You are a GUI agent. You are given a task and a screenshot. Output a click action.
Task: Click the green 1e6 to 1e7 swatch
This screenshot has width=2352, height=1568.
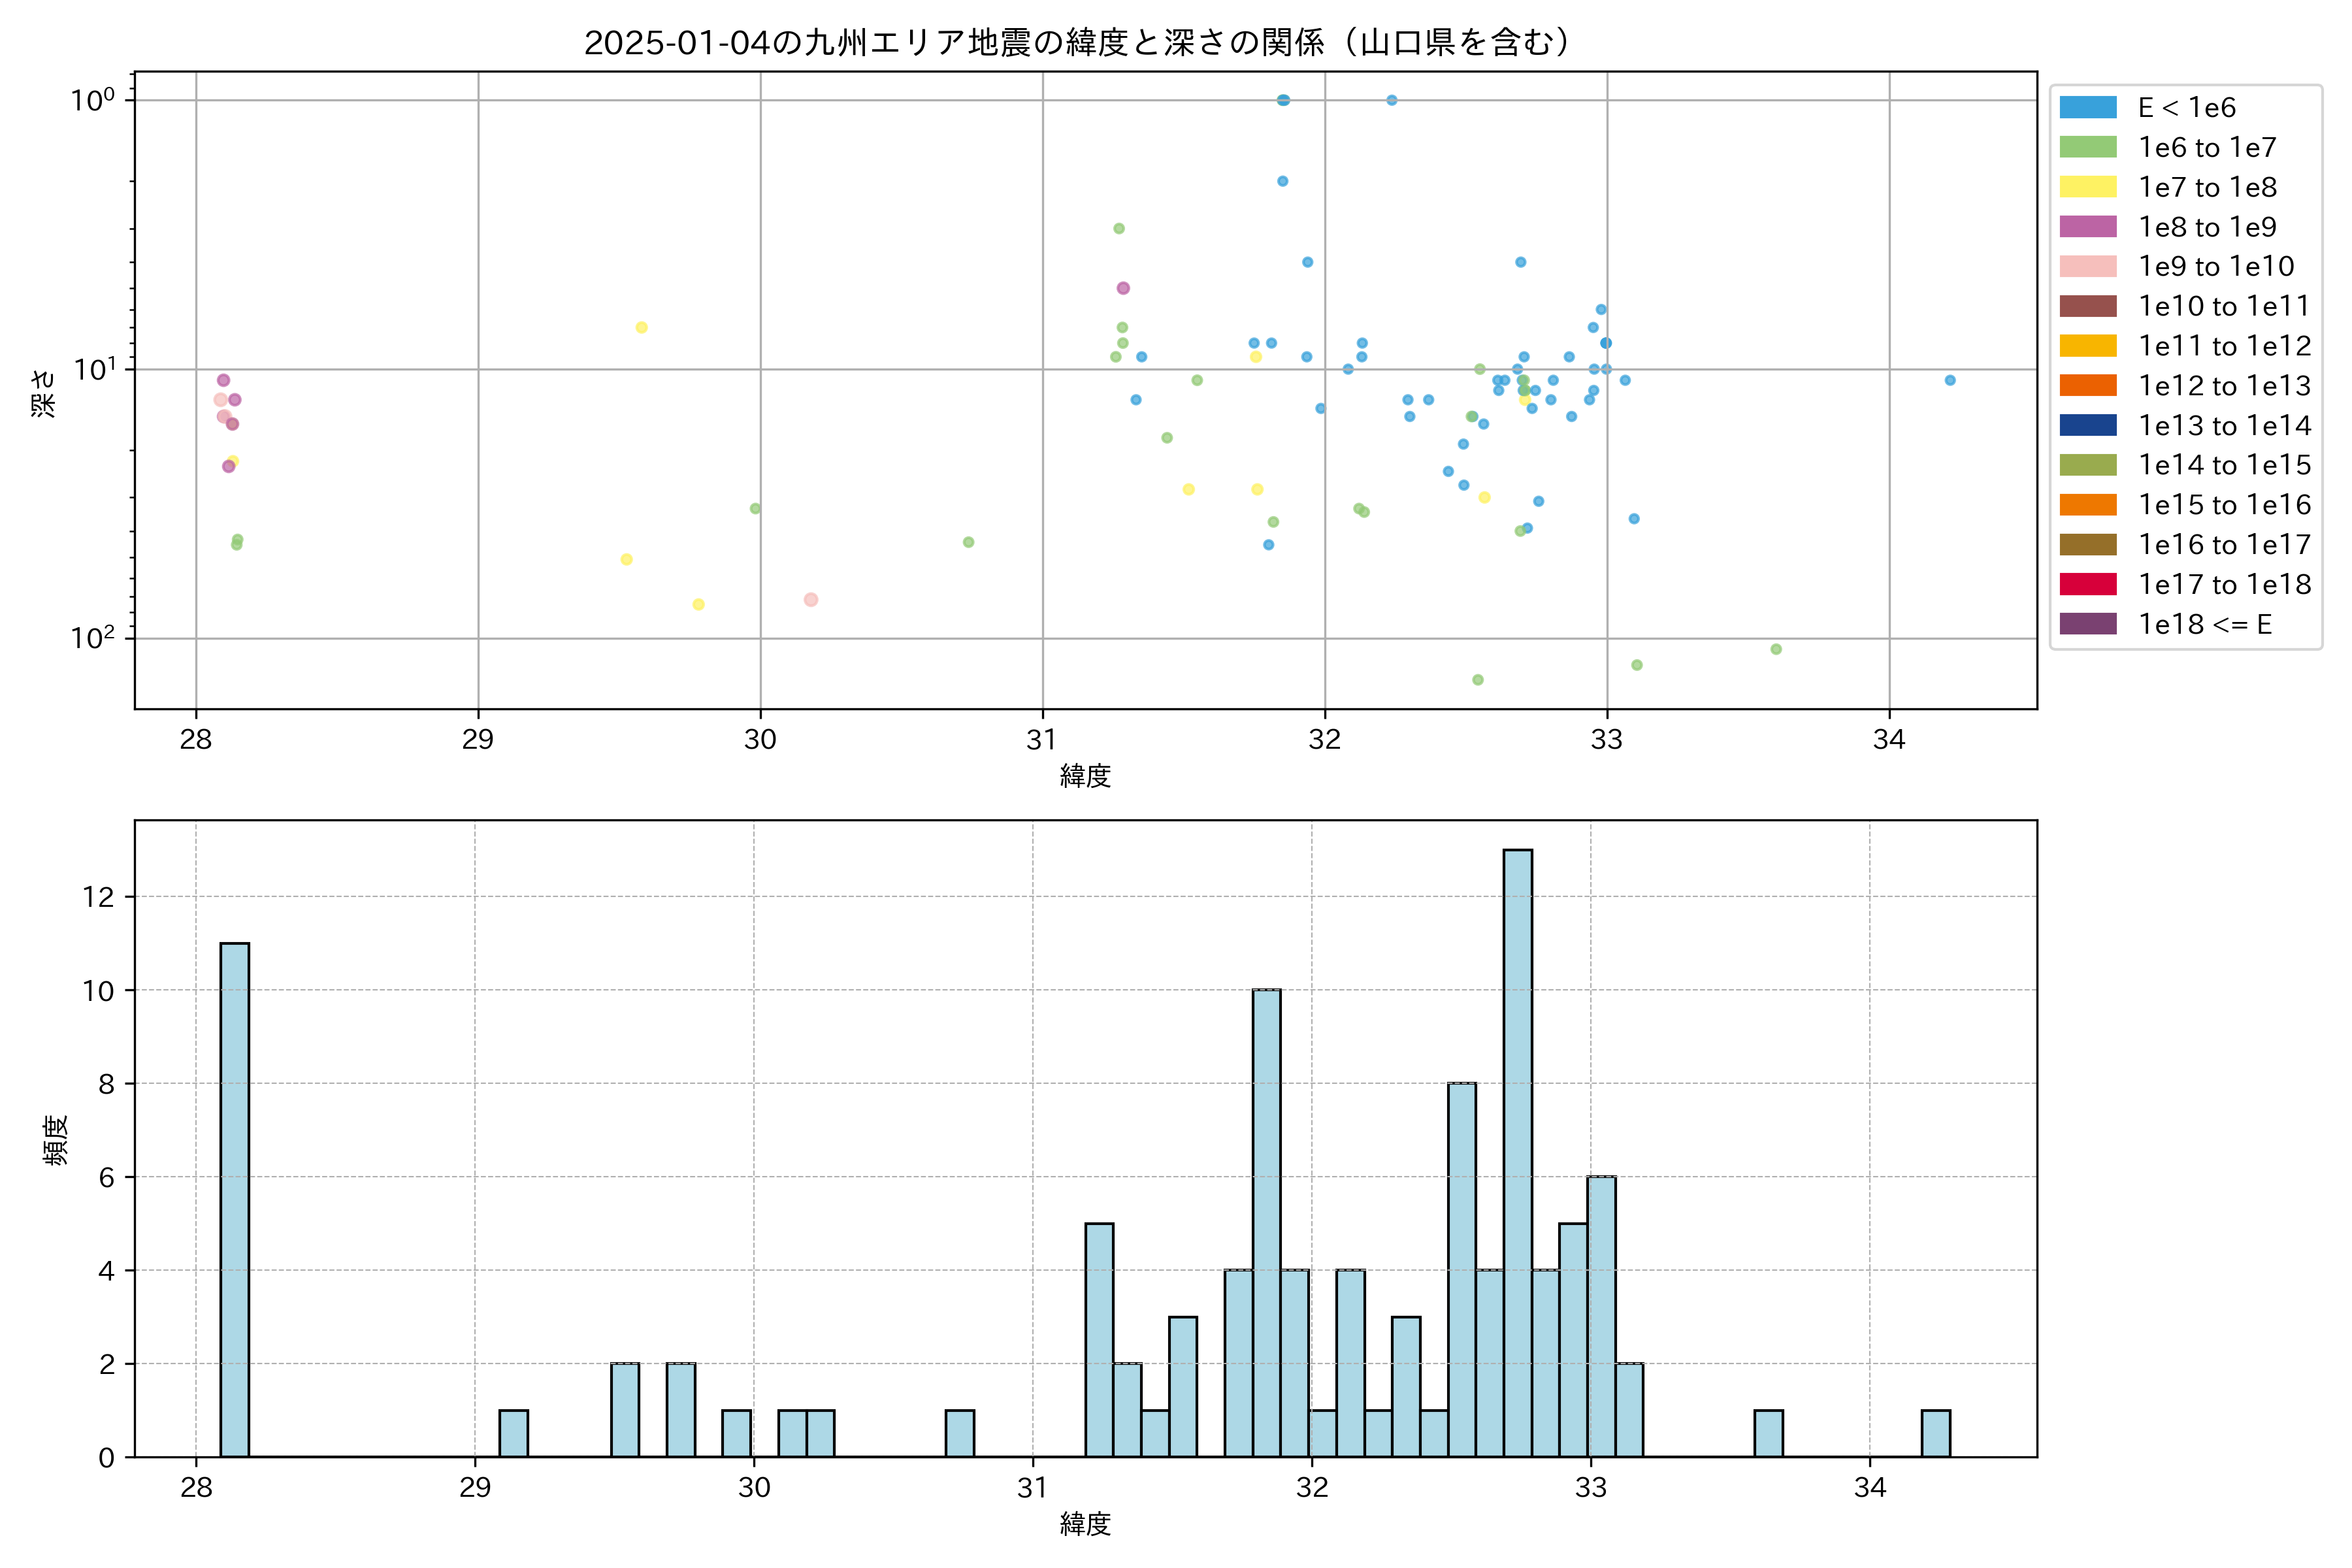click(2088, 148)
